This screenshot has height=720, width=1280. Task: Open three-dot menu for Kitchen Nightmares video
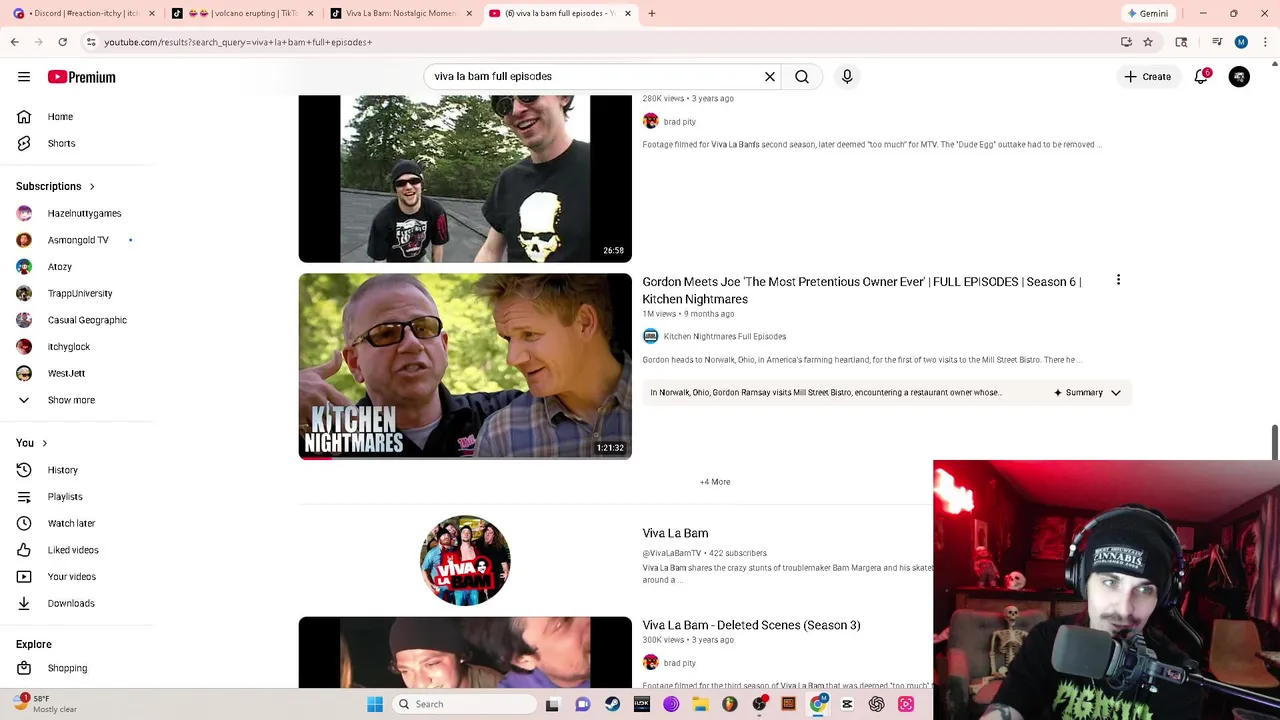(1118, 281)
